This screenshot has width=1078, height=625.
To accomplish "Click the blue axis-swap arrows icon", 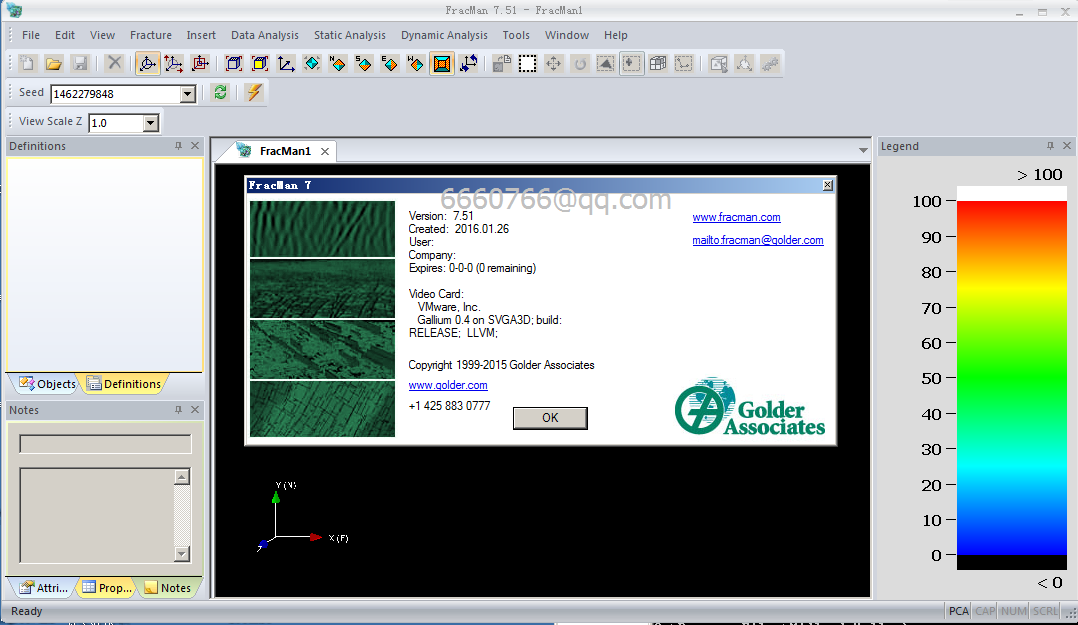I will (x=468, y=64).
